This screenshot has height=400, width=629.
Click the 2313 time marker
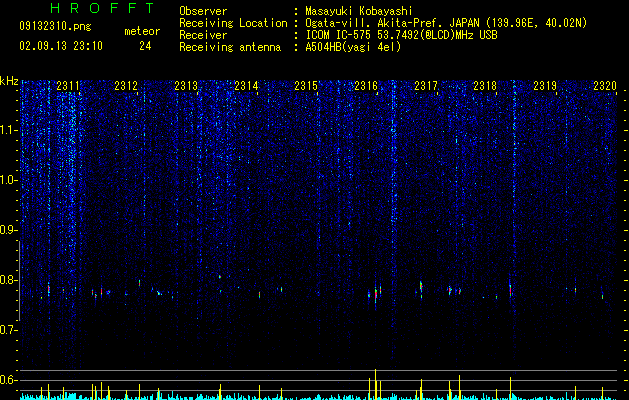tap(186, 86)
